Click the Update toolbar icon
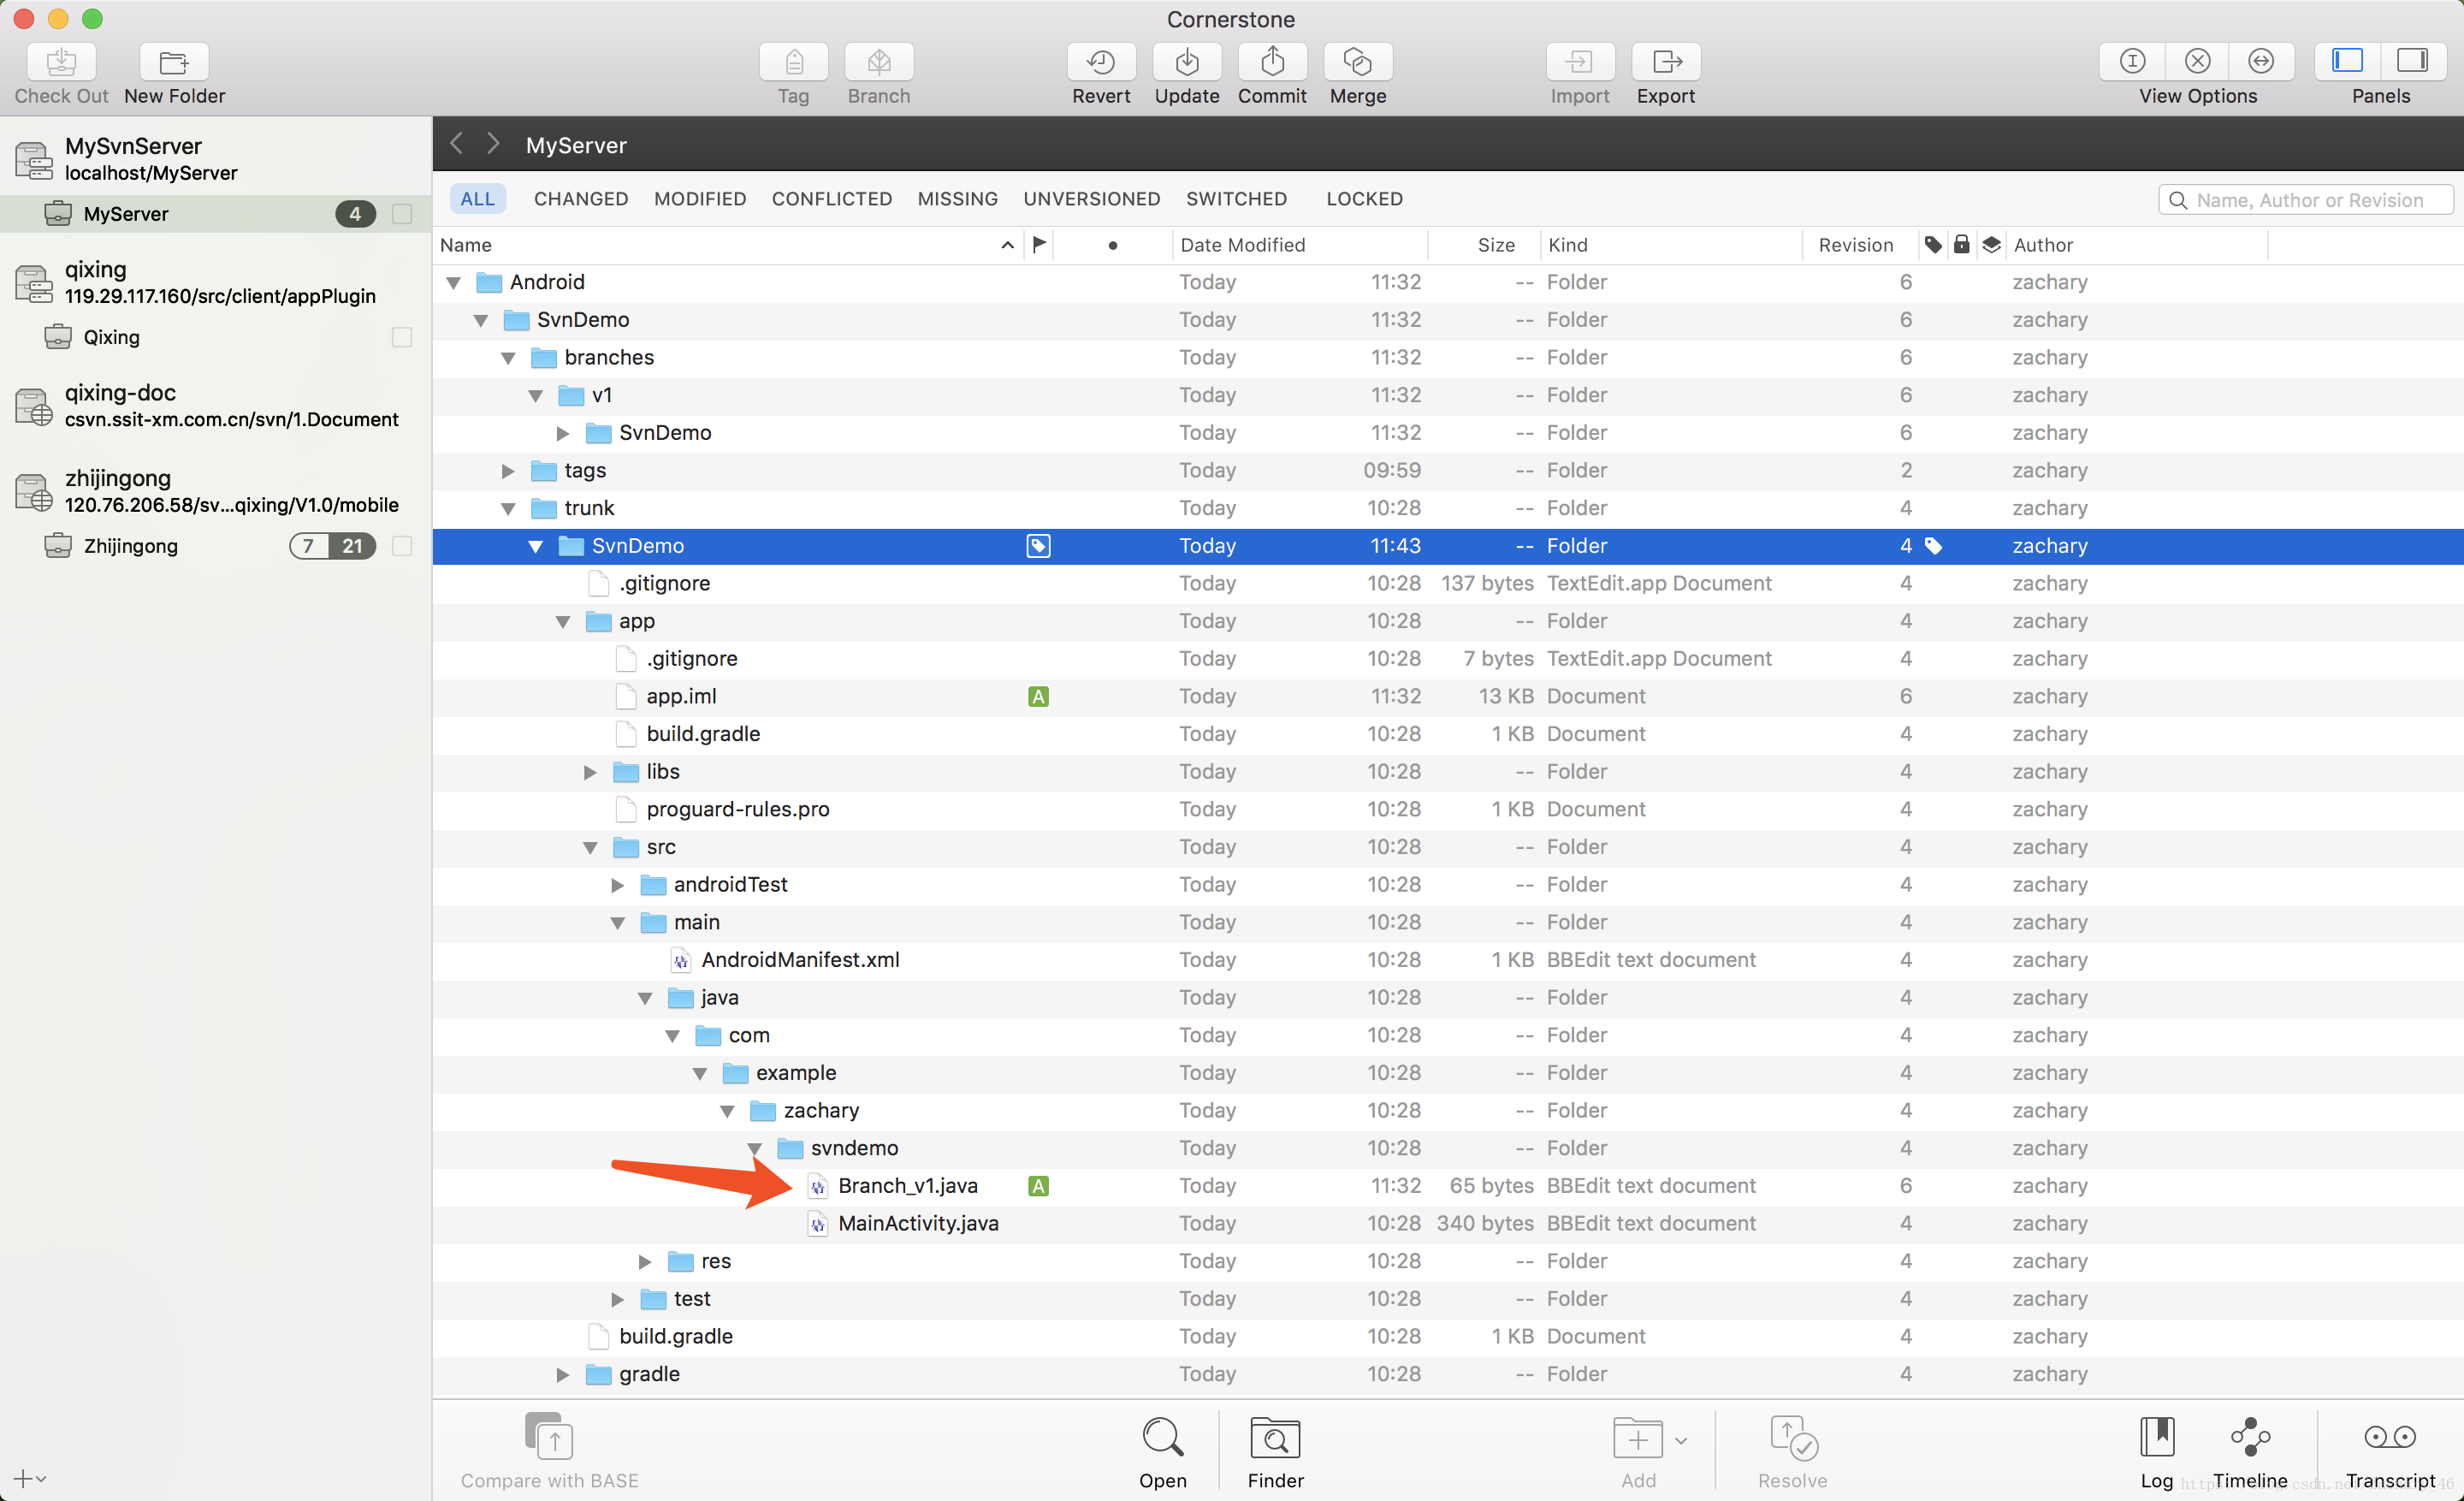The width and height of the screenshot is (2464, 1501). [1187, 62]
